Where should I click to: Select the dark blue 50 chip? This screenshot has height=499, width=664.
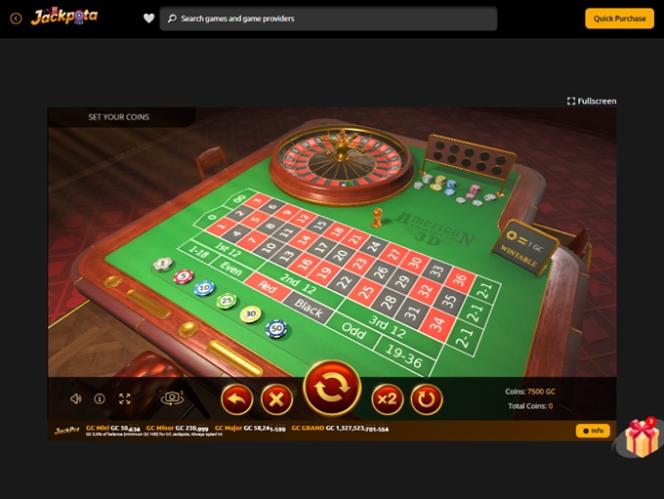click(x=277, y=329)
